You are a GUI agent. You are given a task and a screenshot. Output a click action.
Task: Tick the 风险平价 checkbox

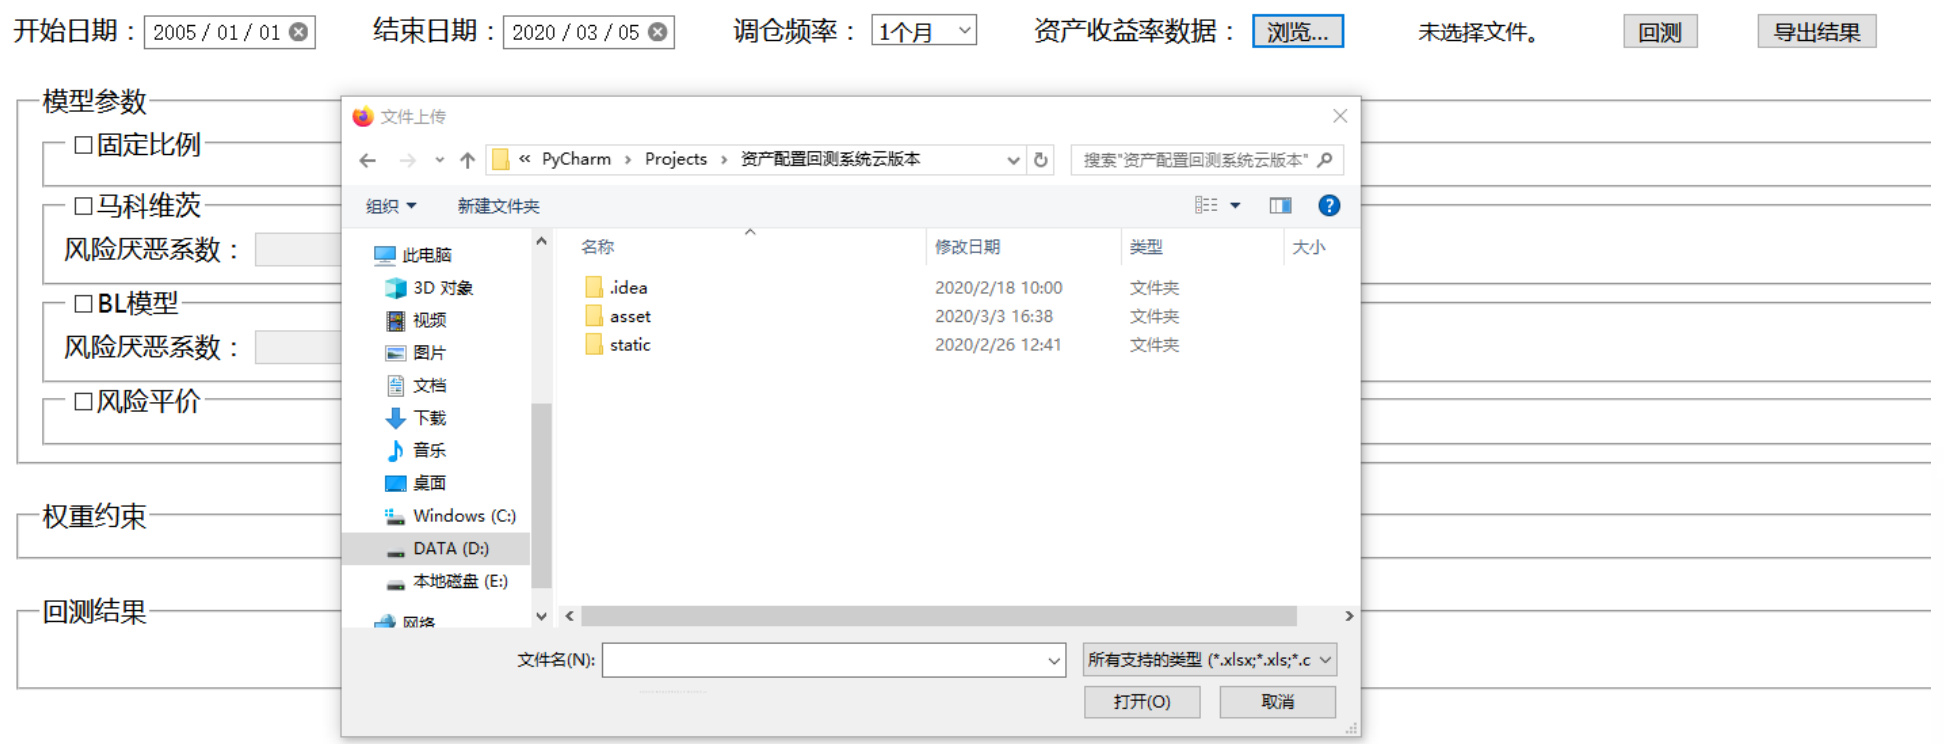[84, 402]
